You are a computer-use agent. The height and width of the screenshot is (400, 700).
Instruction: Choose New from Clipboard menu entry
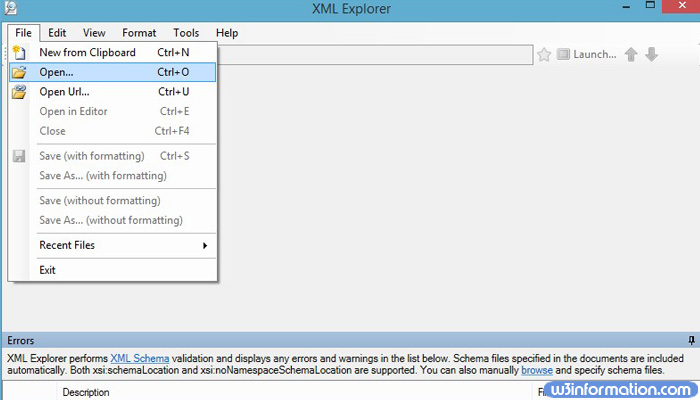click(x=112, y=53)
